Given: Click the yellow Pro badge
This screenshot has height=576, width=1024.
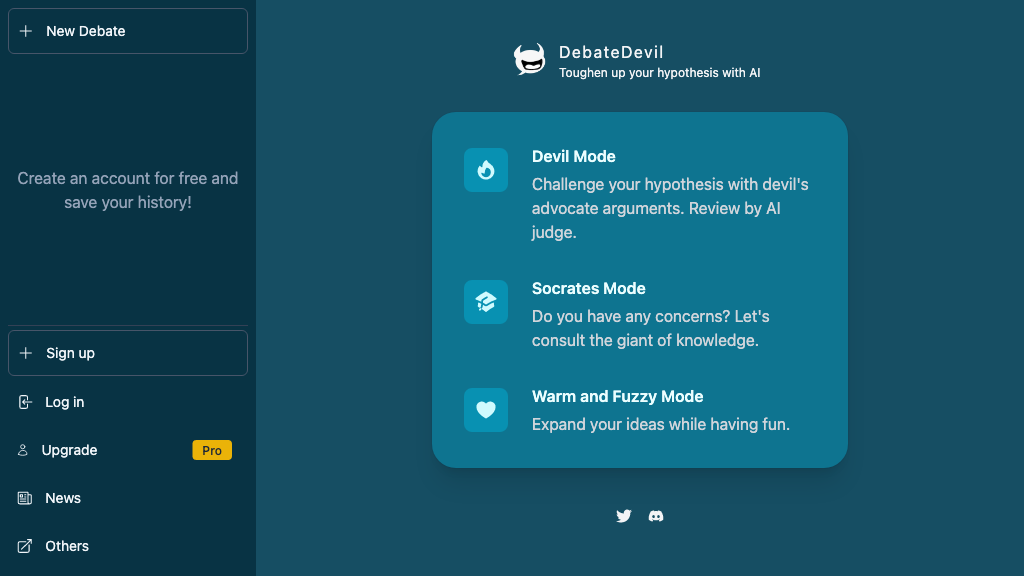Looking at the screenshot, I should point(212,450).
